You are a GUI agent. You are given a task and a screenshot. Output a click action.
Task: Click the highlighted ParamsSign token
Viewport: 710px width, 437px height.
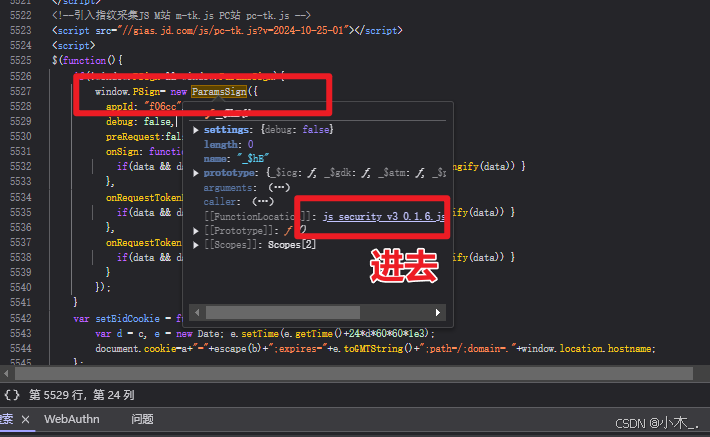point(219,91)
